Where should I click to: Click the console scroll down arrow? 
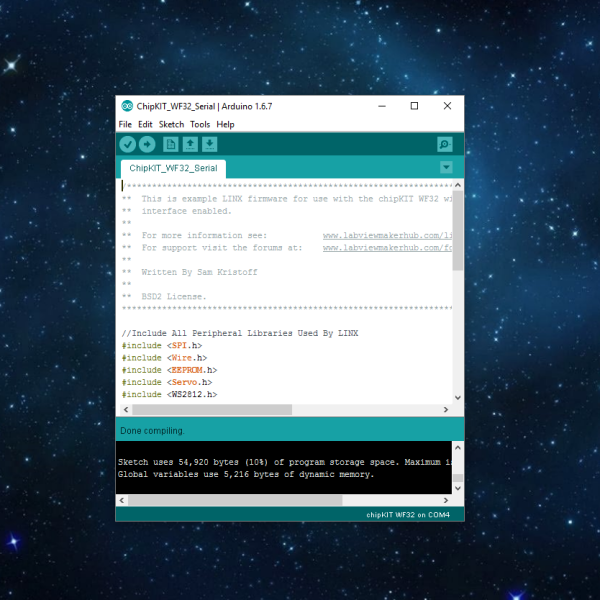click(x=458, y=488)
